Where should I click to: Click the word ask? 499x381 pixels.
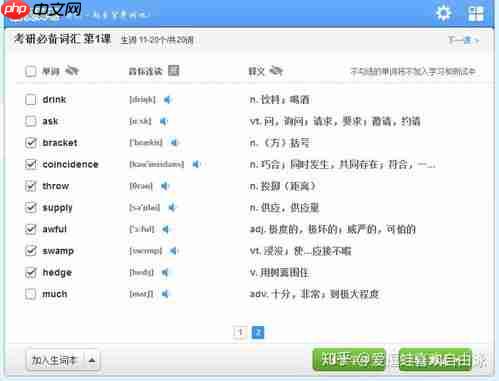pos(50,121)
